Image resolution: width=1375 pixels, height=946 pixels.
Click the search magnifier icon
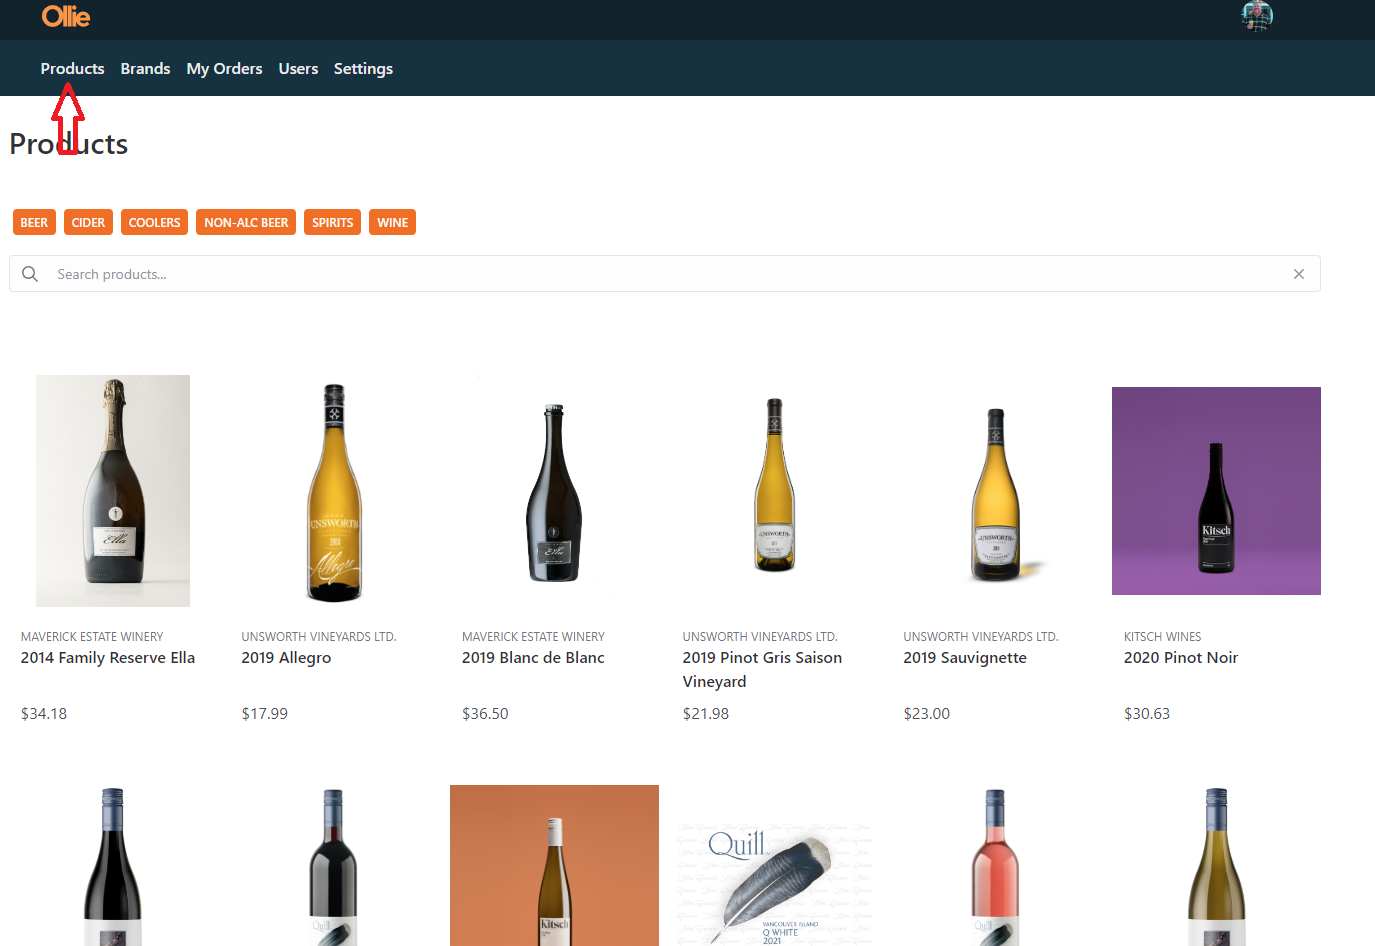(30, 274)
